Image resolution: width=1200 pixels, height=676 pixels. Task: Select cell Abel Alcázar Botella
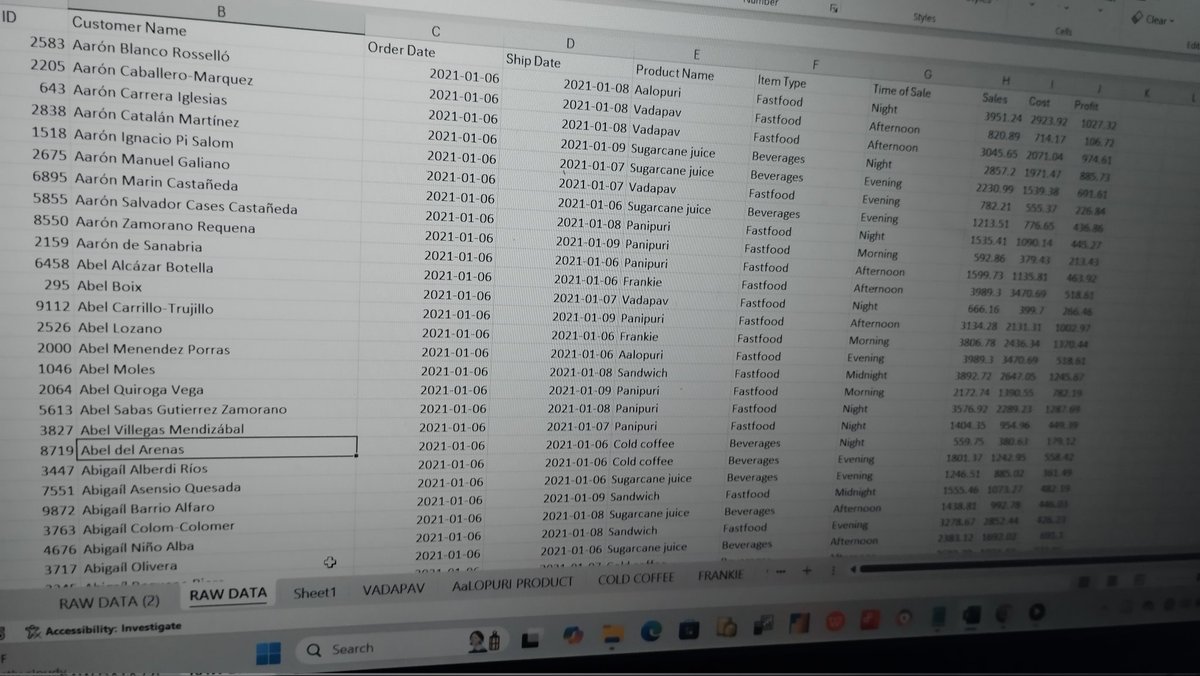coord(145,265)
